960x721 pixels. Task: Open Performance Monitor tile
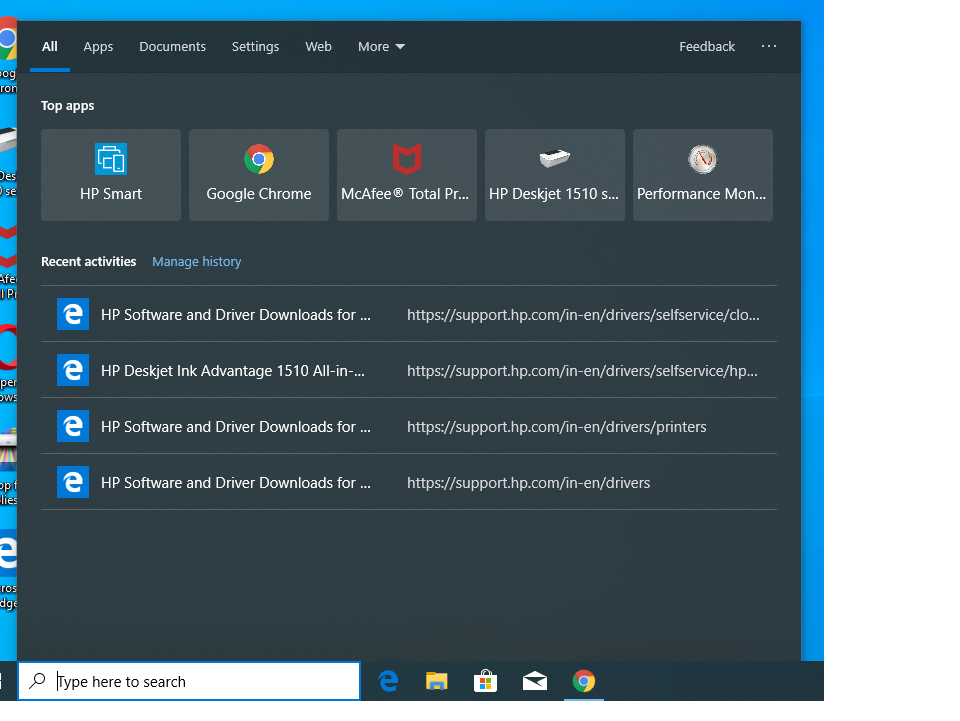pos(703,174)
